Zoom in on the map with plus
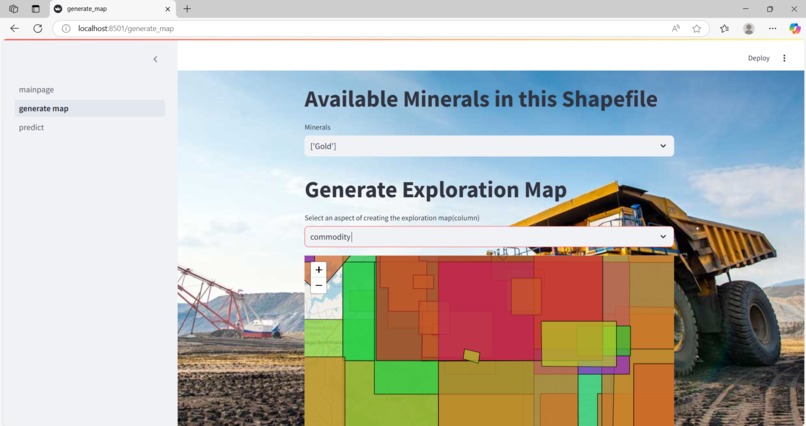Screen dimensions: 806x426 (319, 270)
